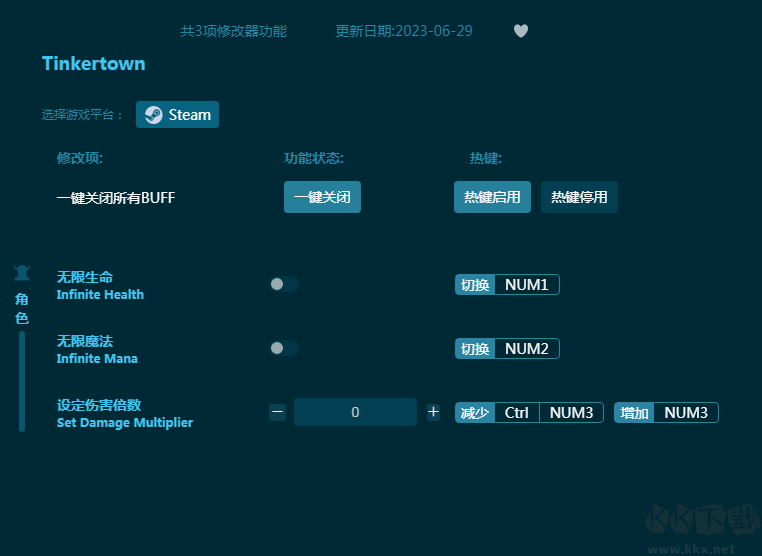The height and width of the screenshot is (556, 762).
Task: Click the 无限魔法 Infinite Mana label
Action: (97, 349)
